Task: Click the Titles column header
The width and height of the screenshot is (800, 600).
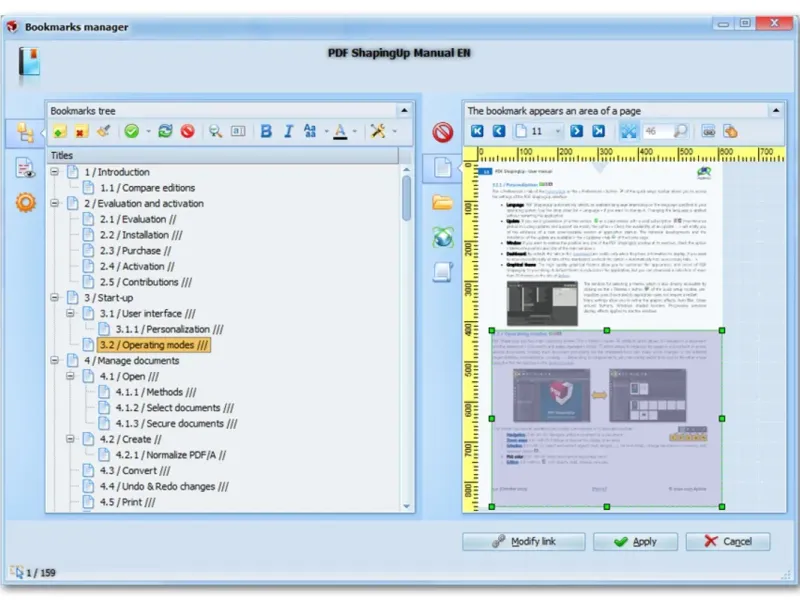Action: pyautogui.click(x=223, y=155)
